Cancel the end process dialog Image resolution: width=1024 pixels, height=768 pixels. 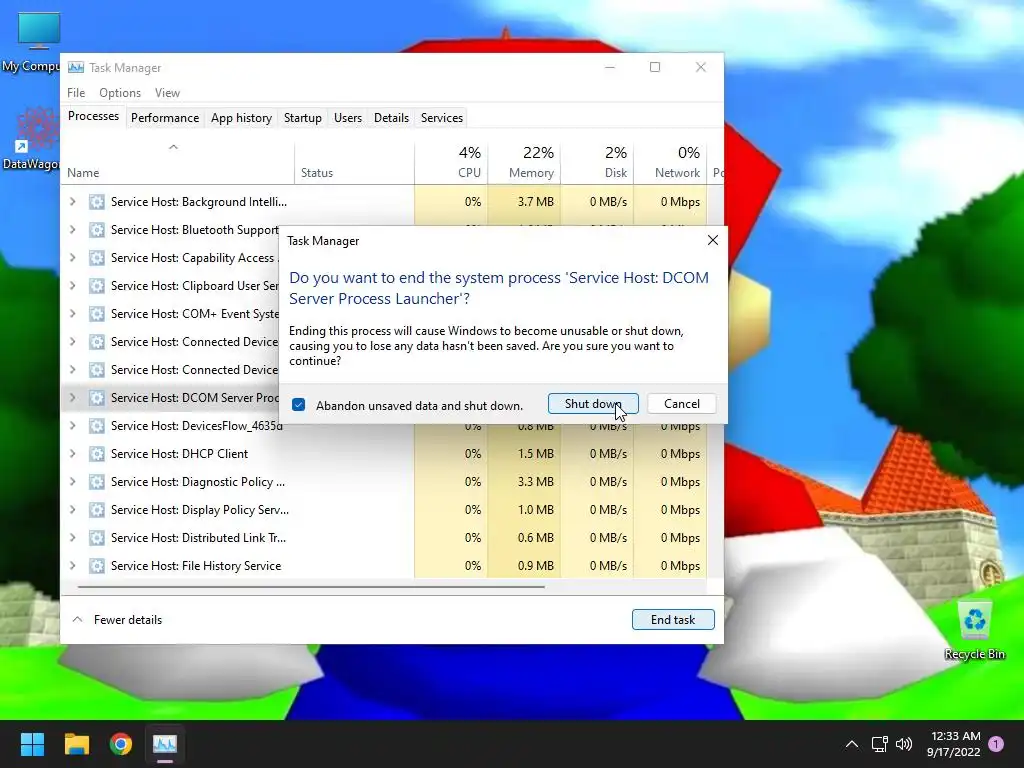click(682, 404)
